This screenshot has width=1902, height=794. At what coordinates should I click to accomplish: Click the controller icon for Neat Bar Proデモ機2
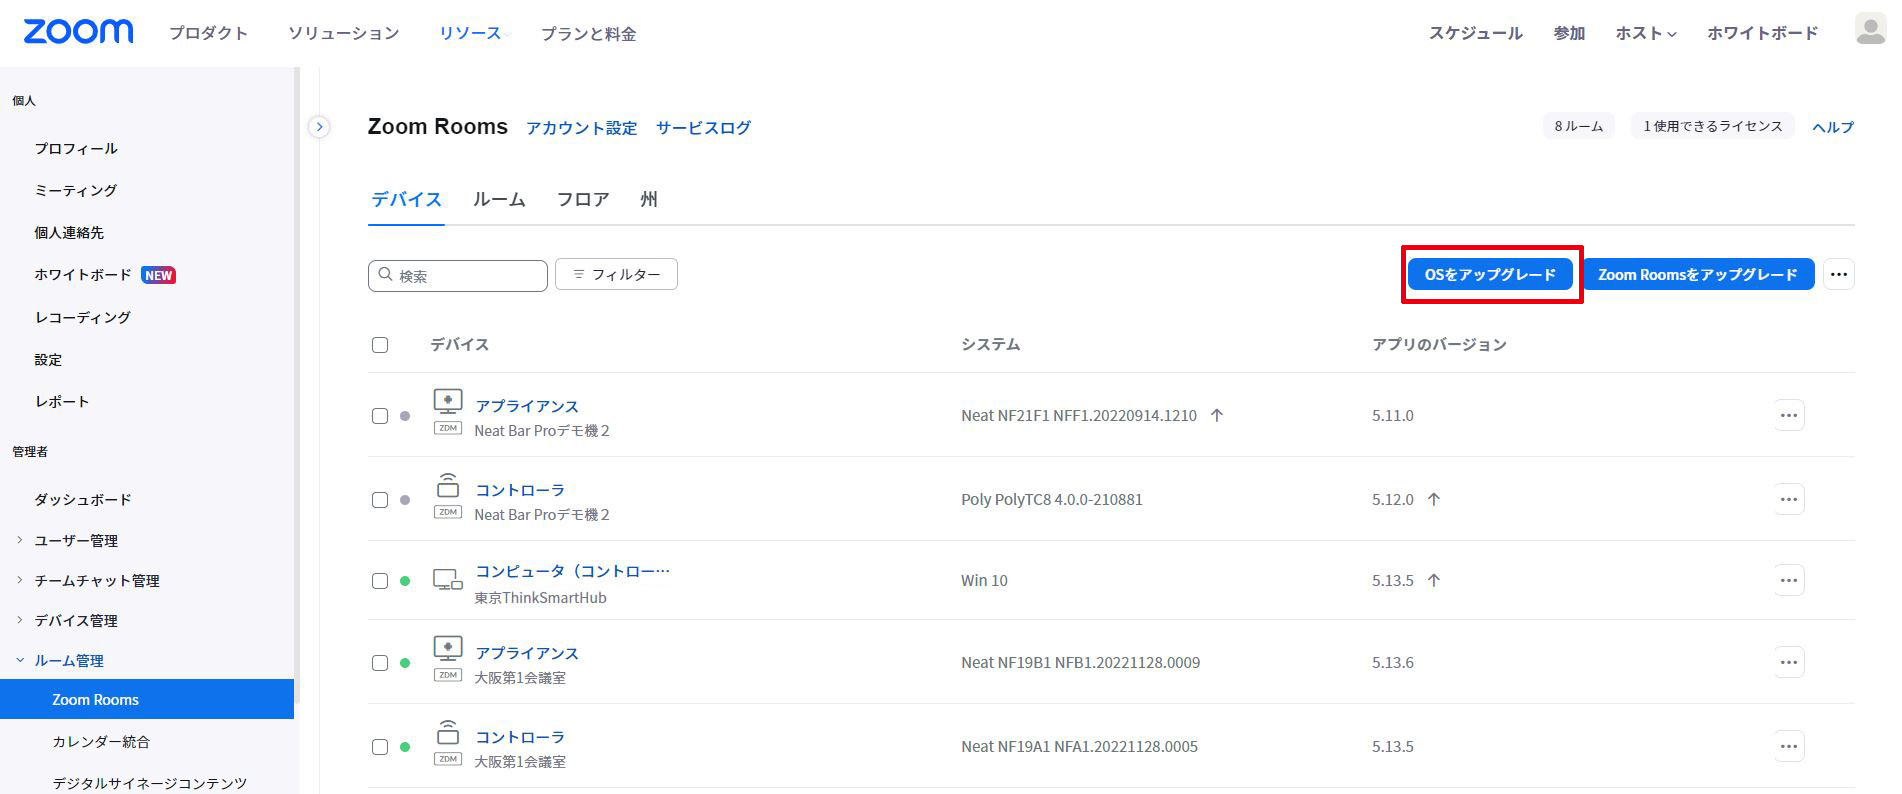tap(448, 486)
